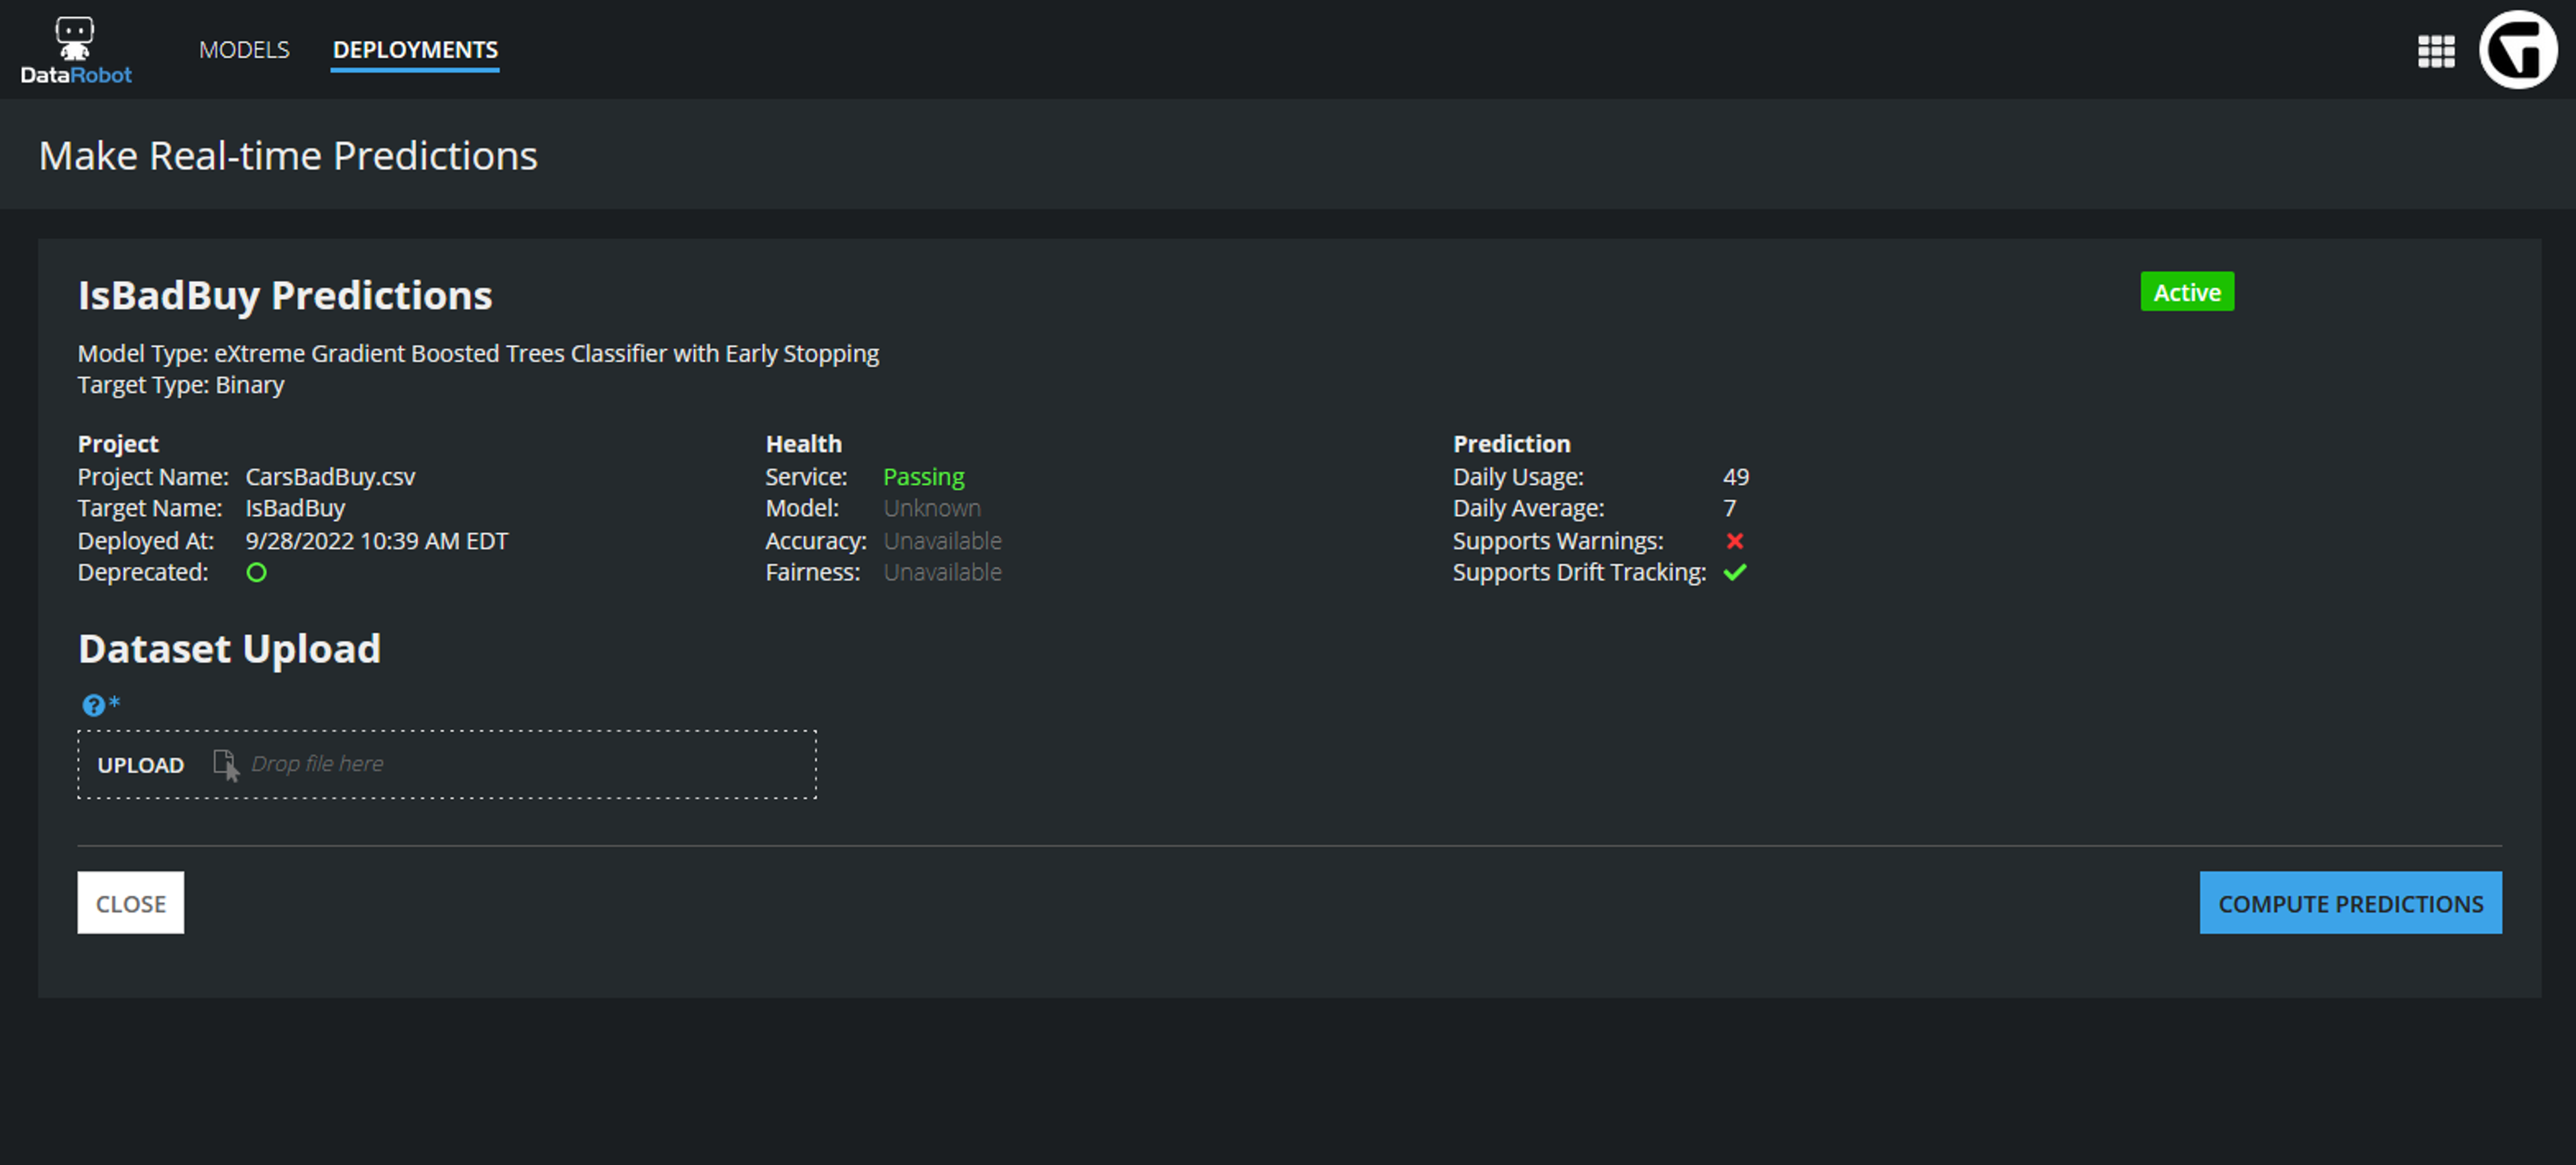Click the Daily Average value 7
The image size is (2576, 1165).
(x=1730, y=508)
